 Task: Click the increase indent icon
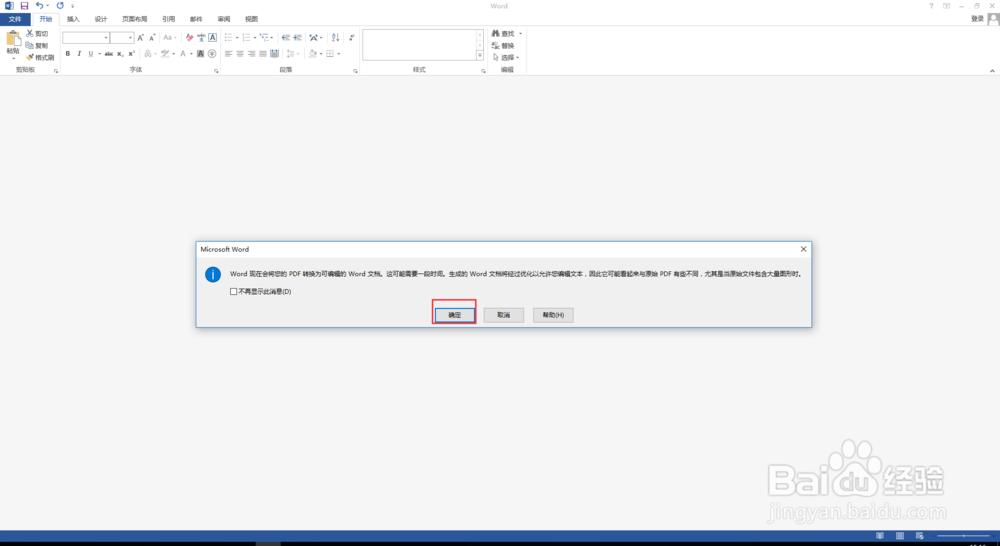point(297,38)
